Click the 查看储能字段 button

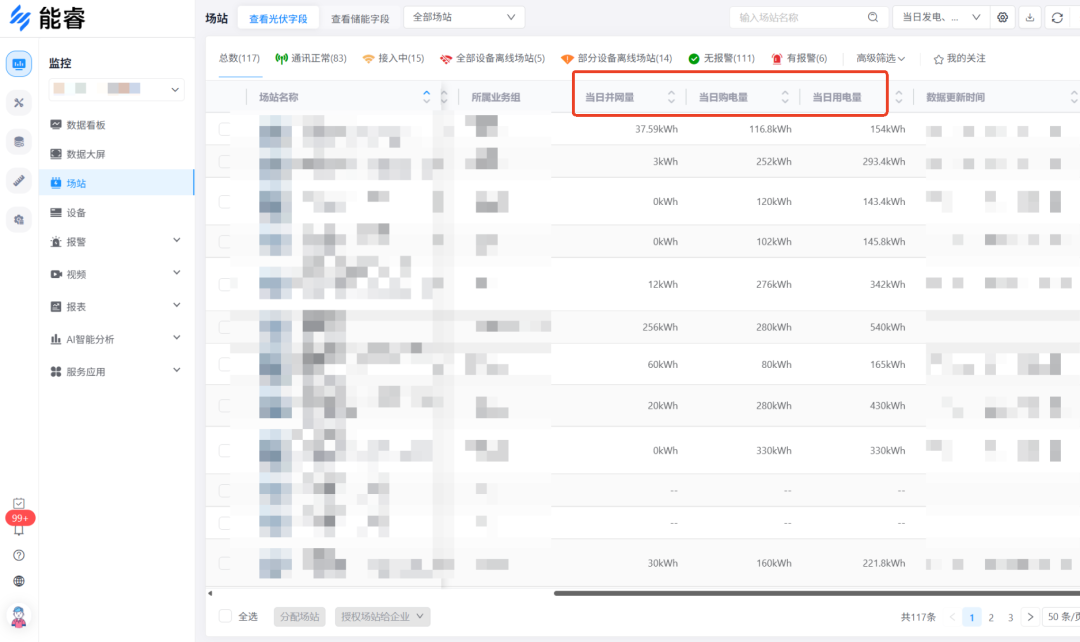pyautogui.click(x=358, y=17)
